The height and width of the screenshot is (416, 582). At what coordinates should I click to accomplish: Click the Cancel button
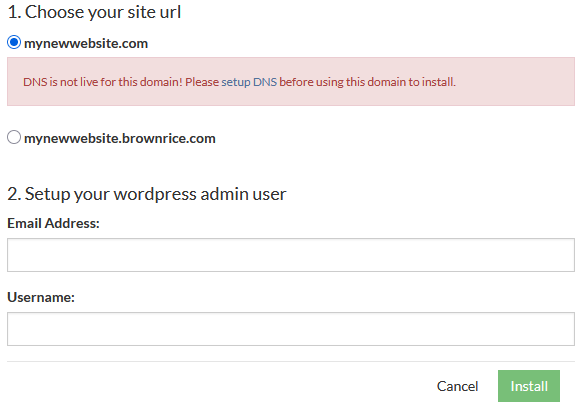coord(457,386)
